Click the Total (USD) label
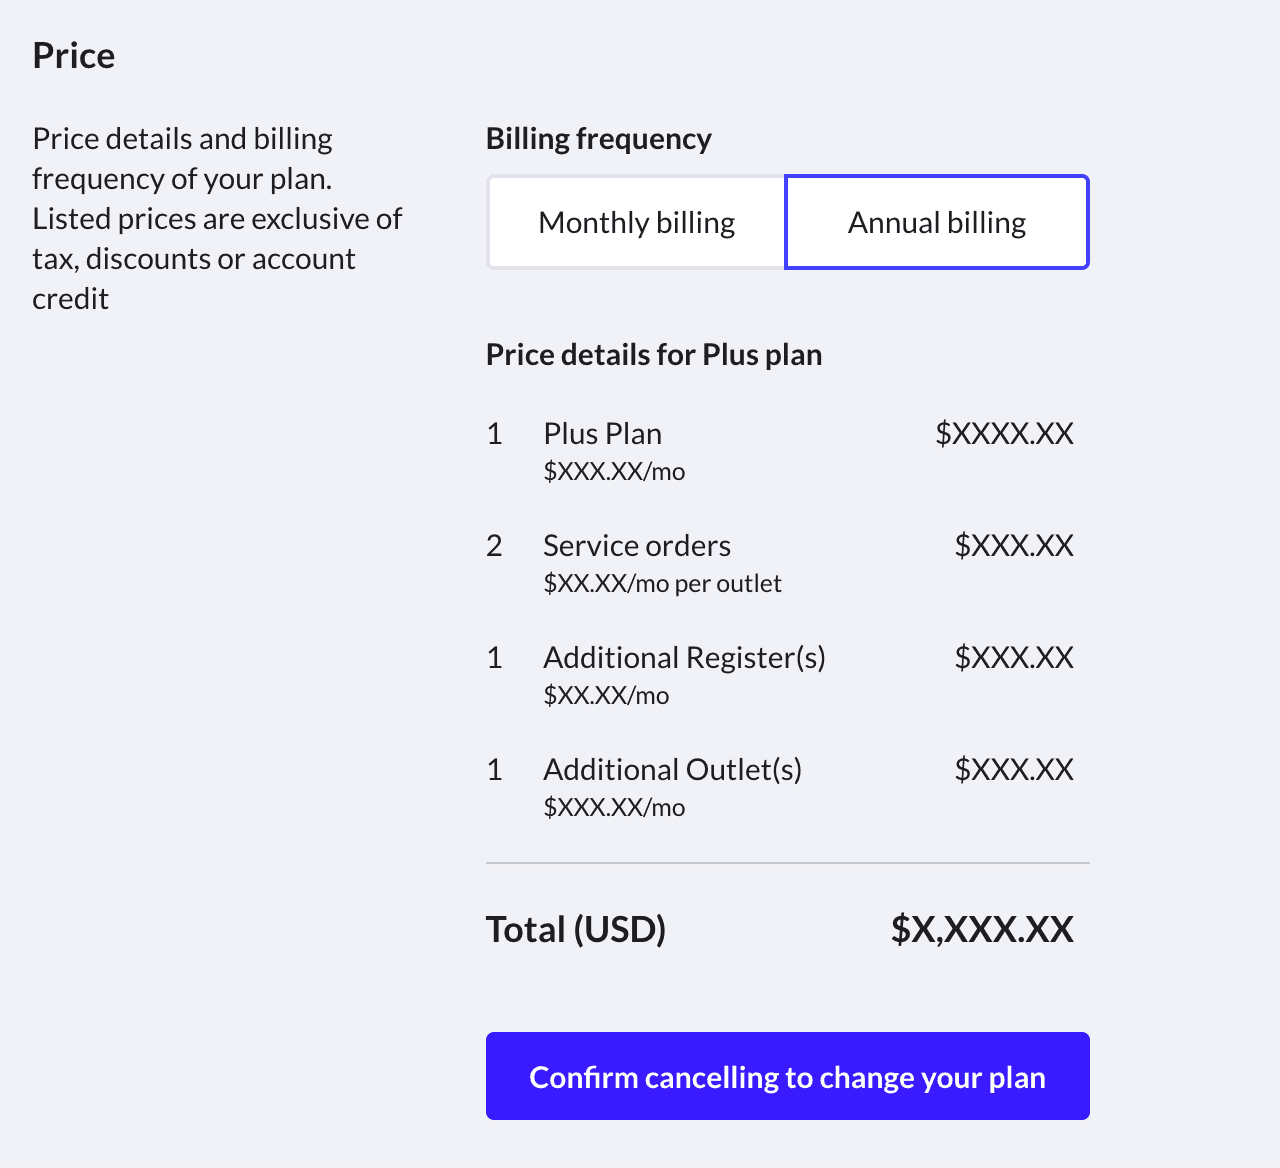1280x1168 pixels. pos(576,929)
